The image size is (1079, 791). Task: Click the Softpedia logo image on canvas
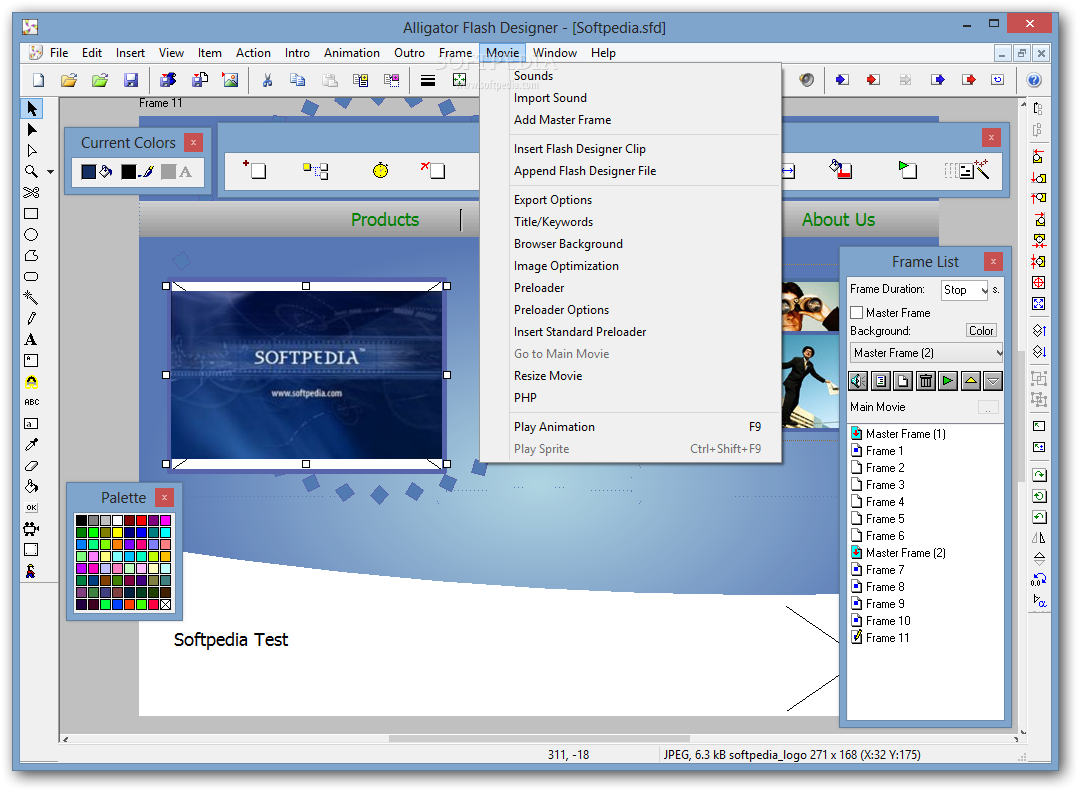(306, 375)
